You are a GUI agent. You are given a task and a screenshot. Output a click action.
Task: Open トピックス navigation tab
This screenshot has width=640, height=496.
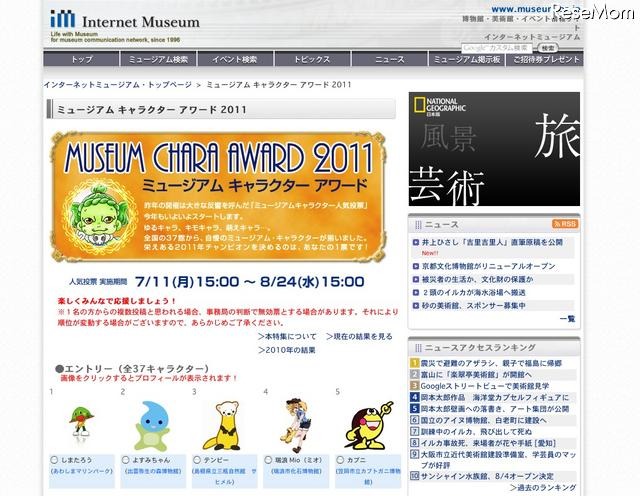pyautogui.click(x=312, y=59)
